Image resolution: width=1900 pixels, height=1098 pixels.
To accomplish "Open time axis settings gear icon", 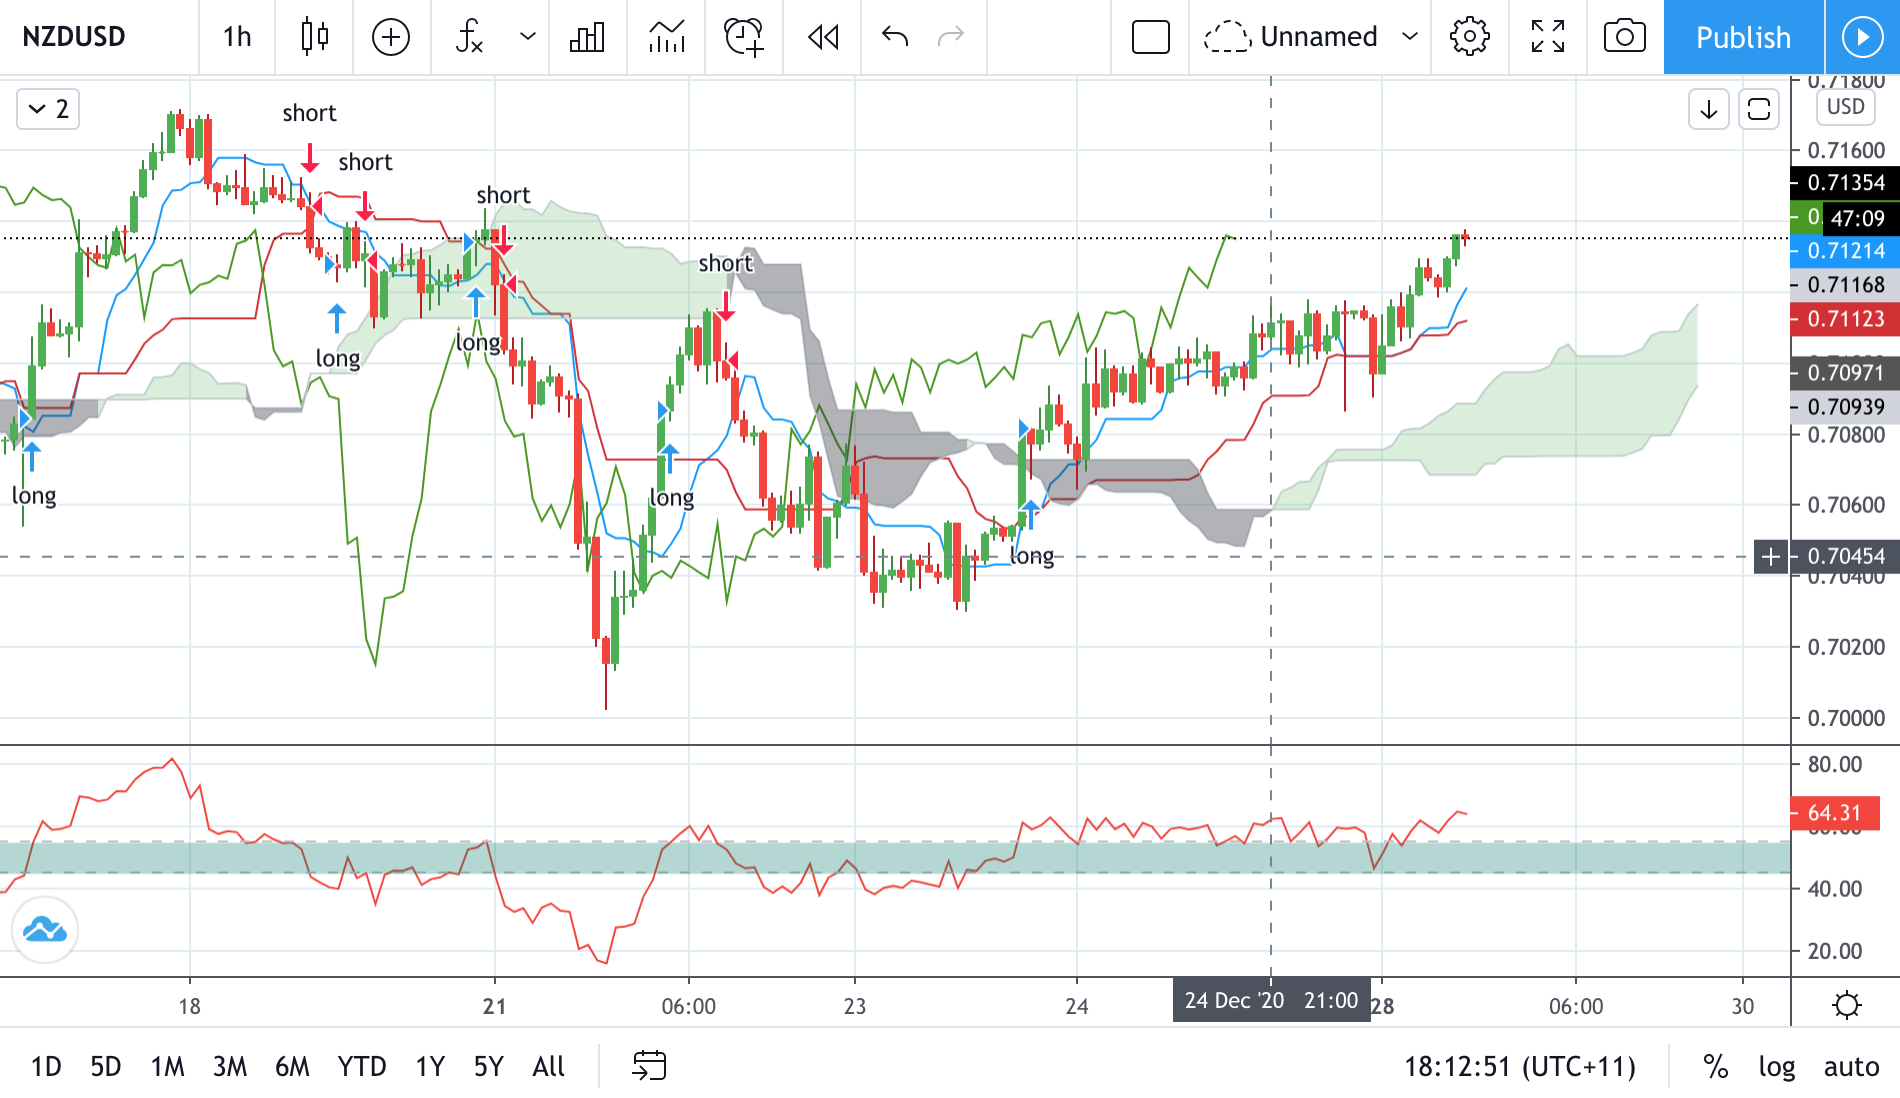I will pos(1847,1004).
